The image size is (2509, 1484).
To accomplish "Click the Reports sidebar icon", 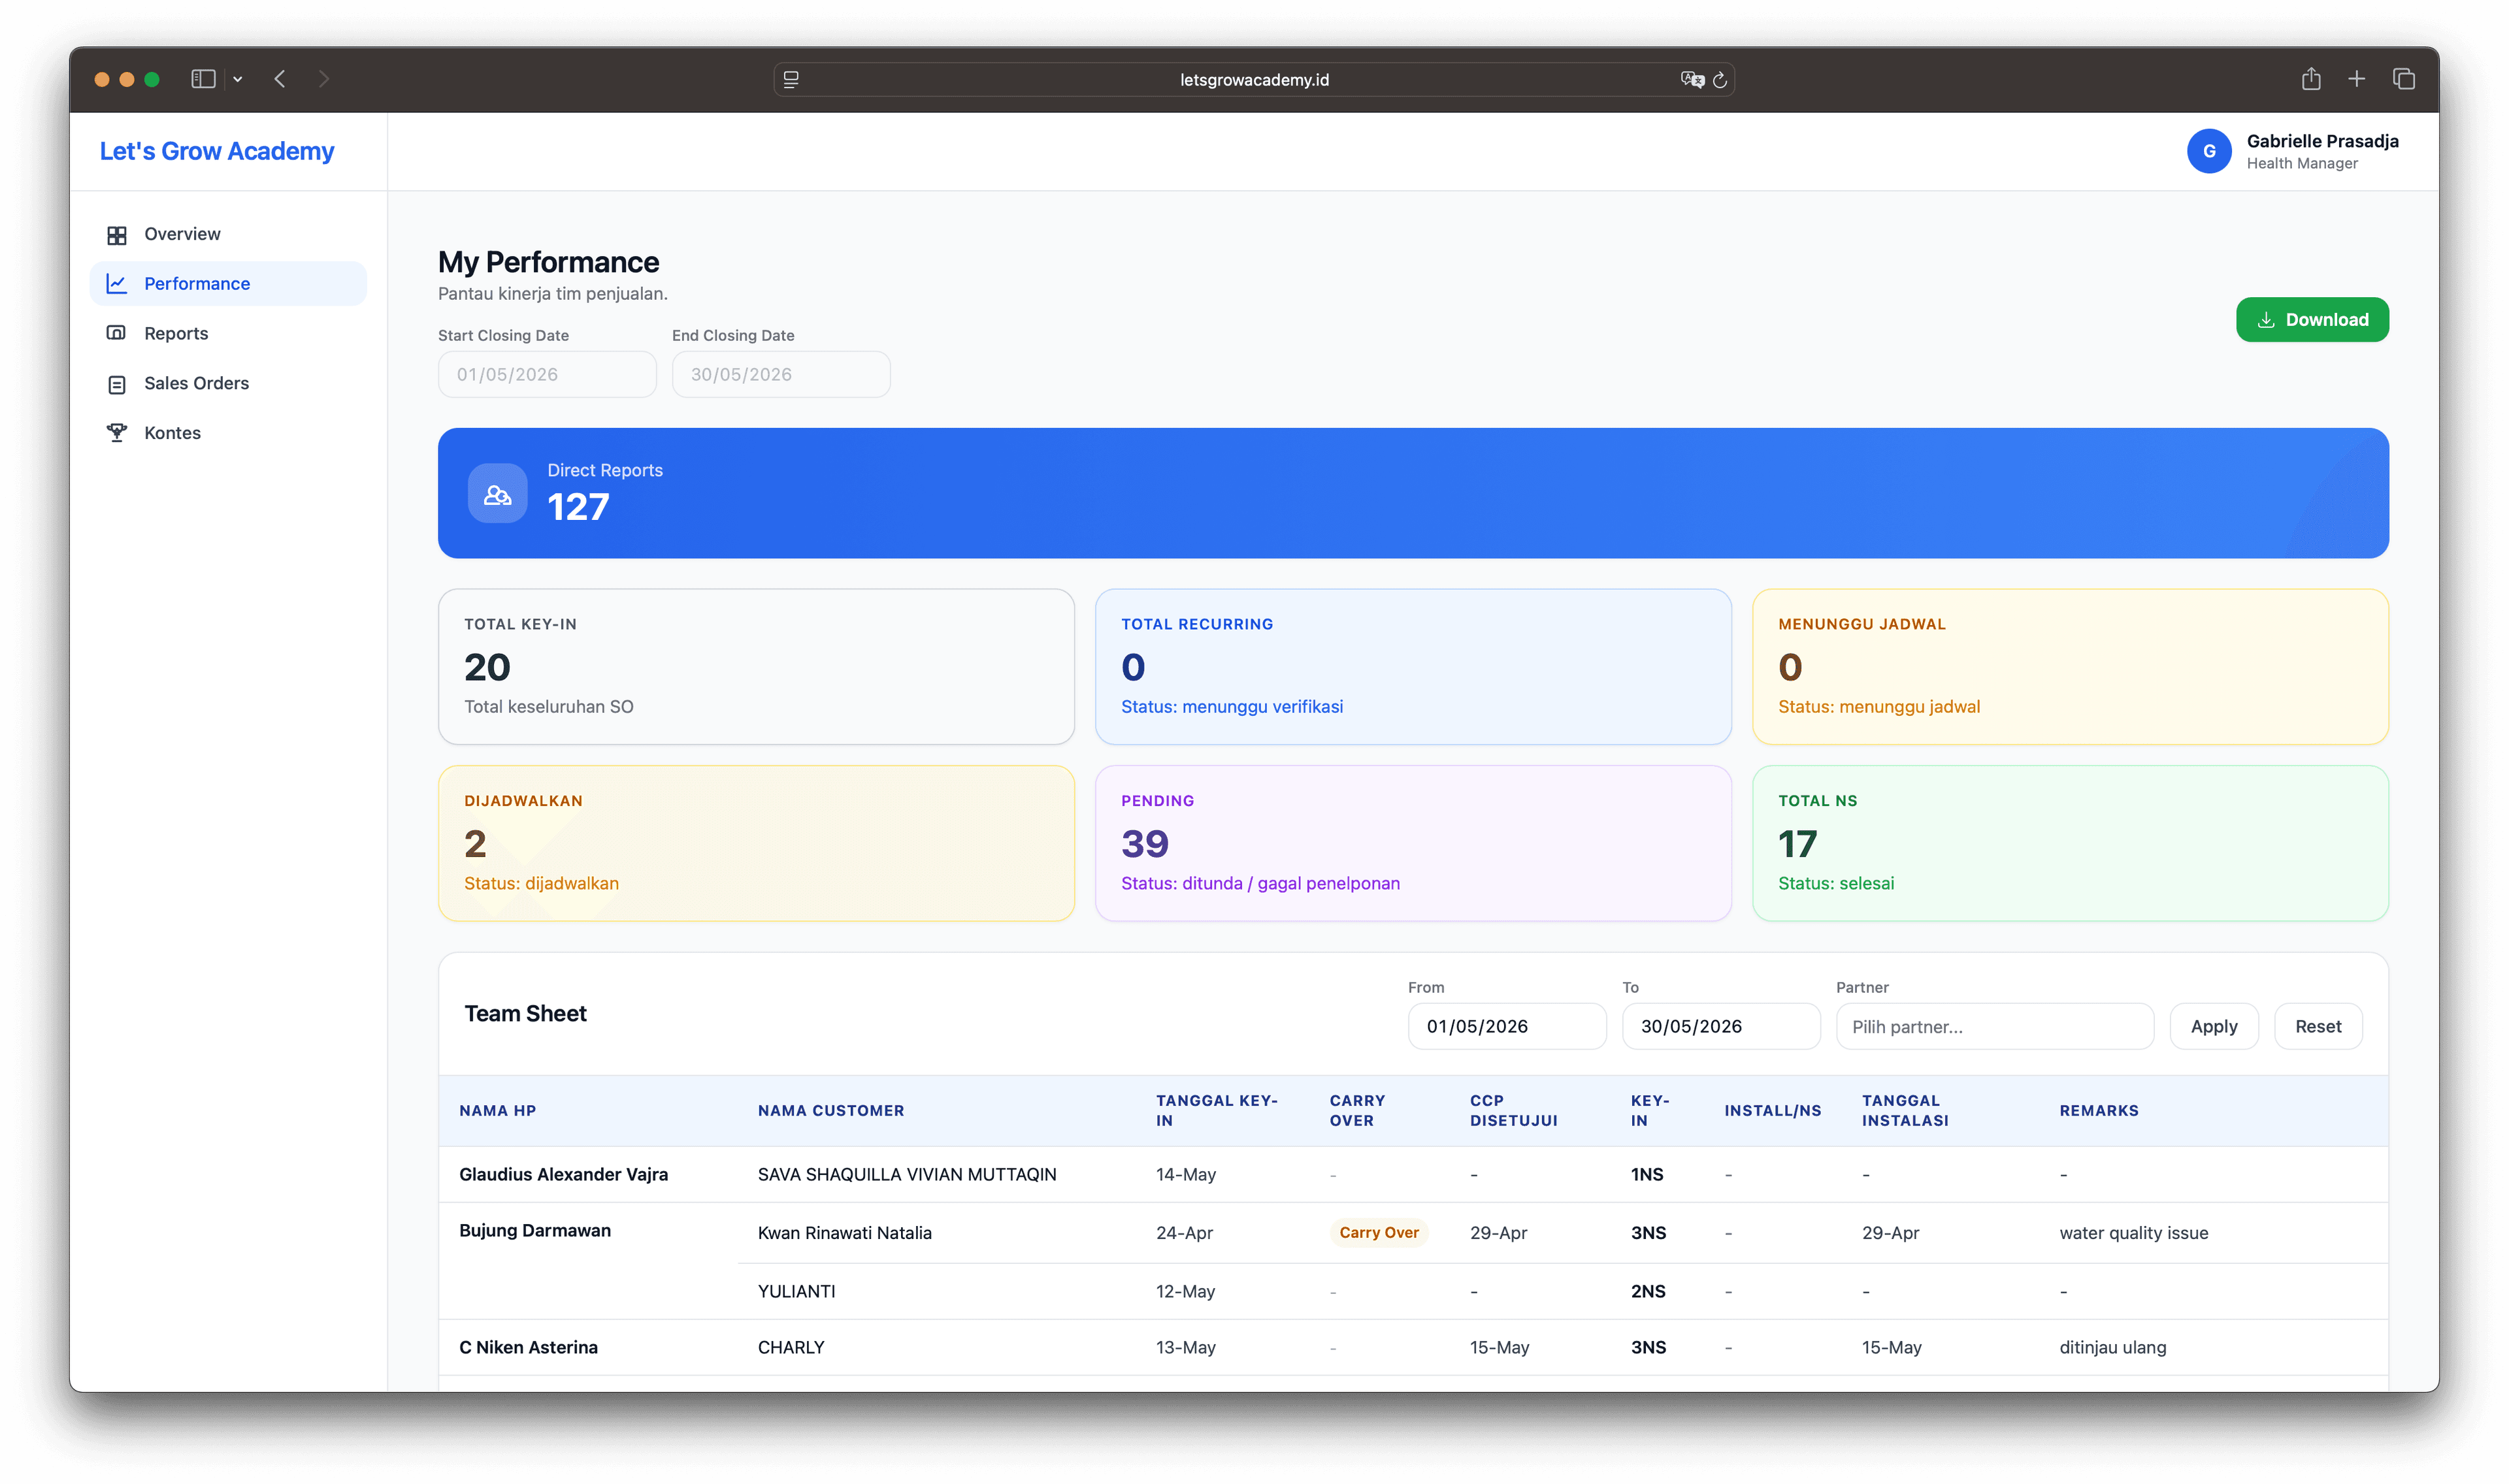I will pyautogui.click(x=117, y=333).
